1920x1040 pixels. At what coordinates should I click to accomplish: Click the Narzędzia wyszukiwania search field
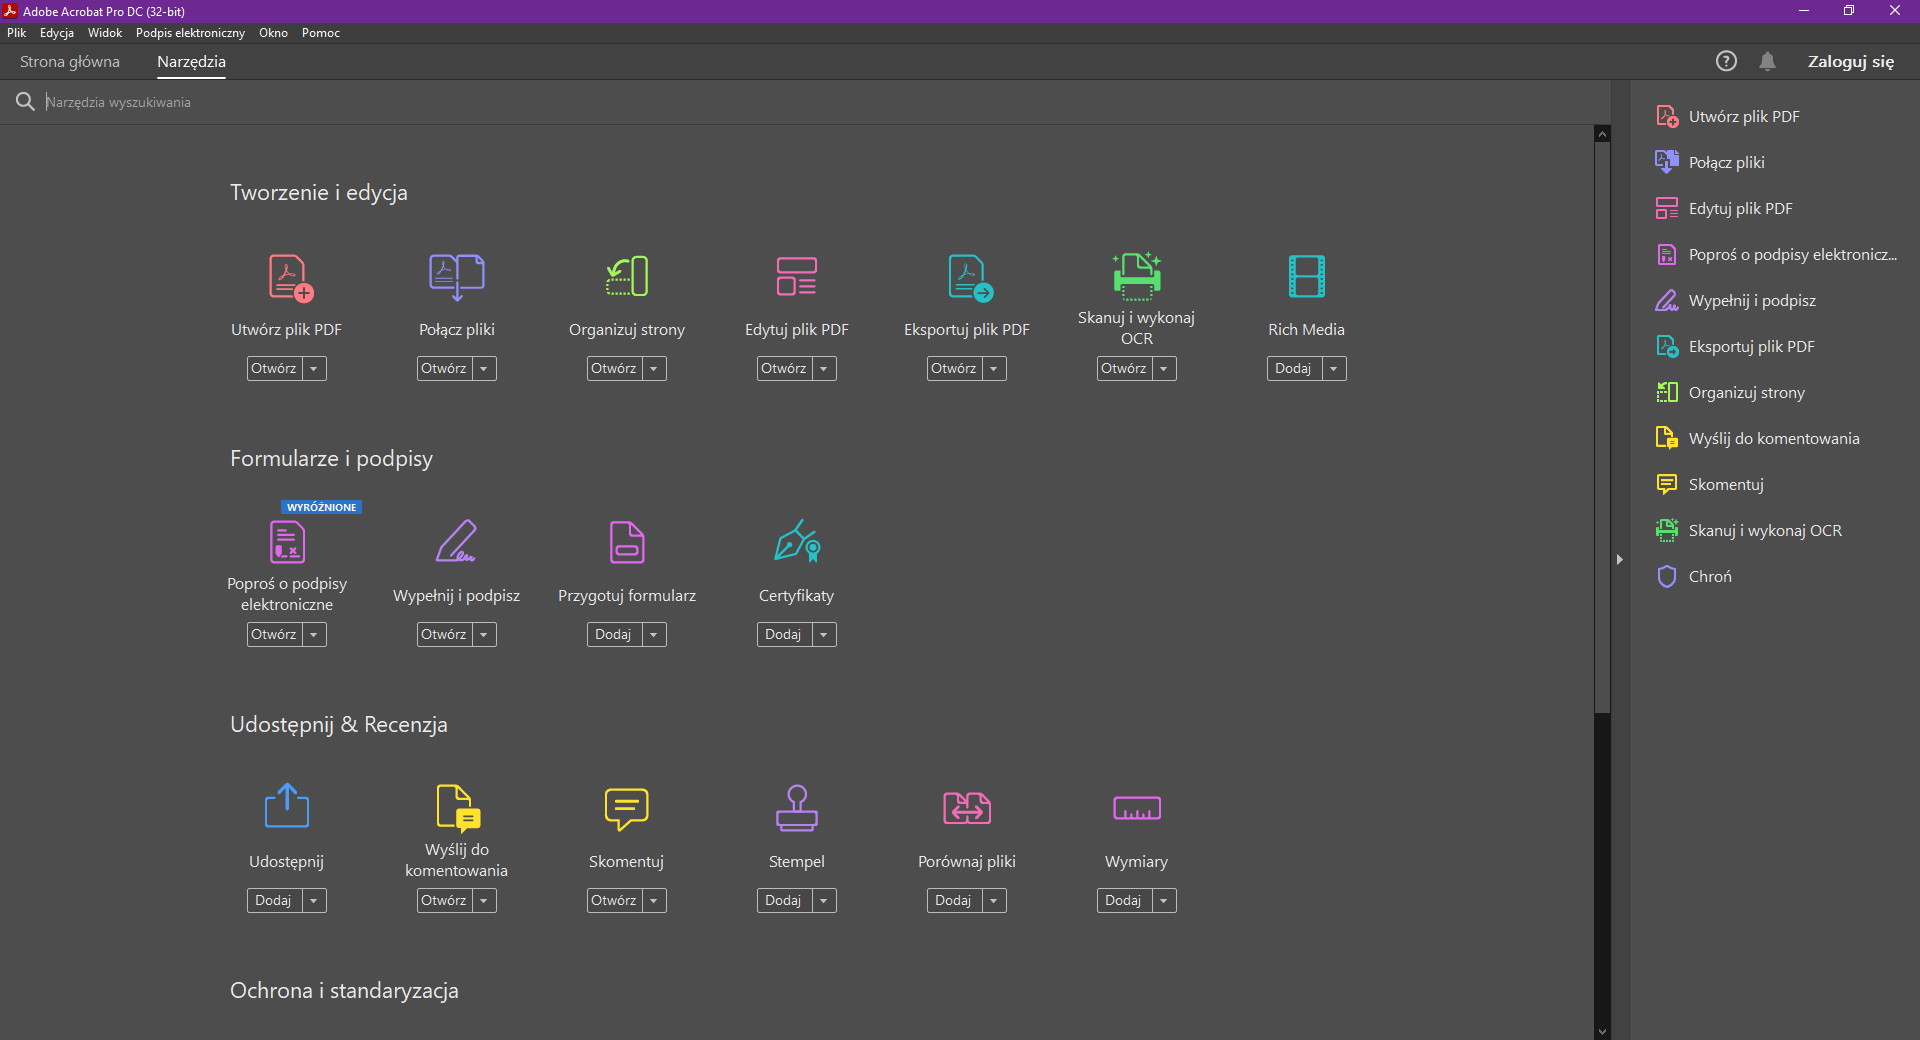tap(820, 103)
